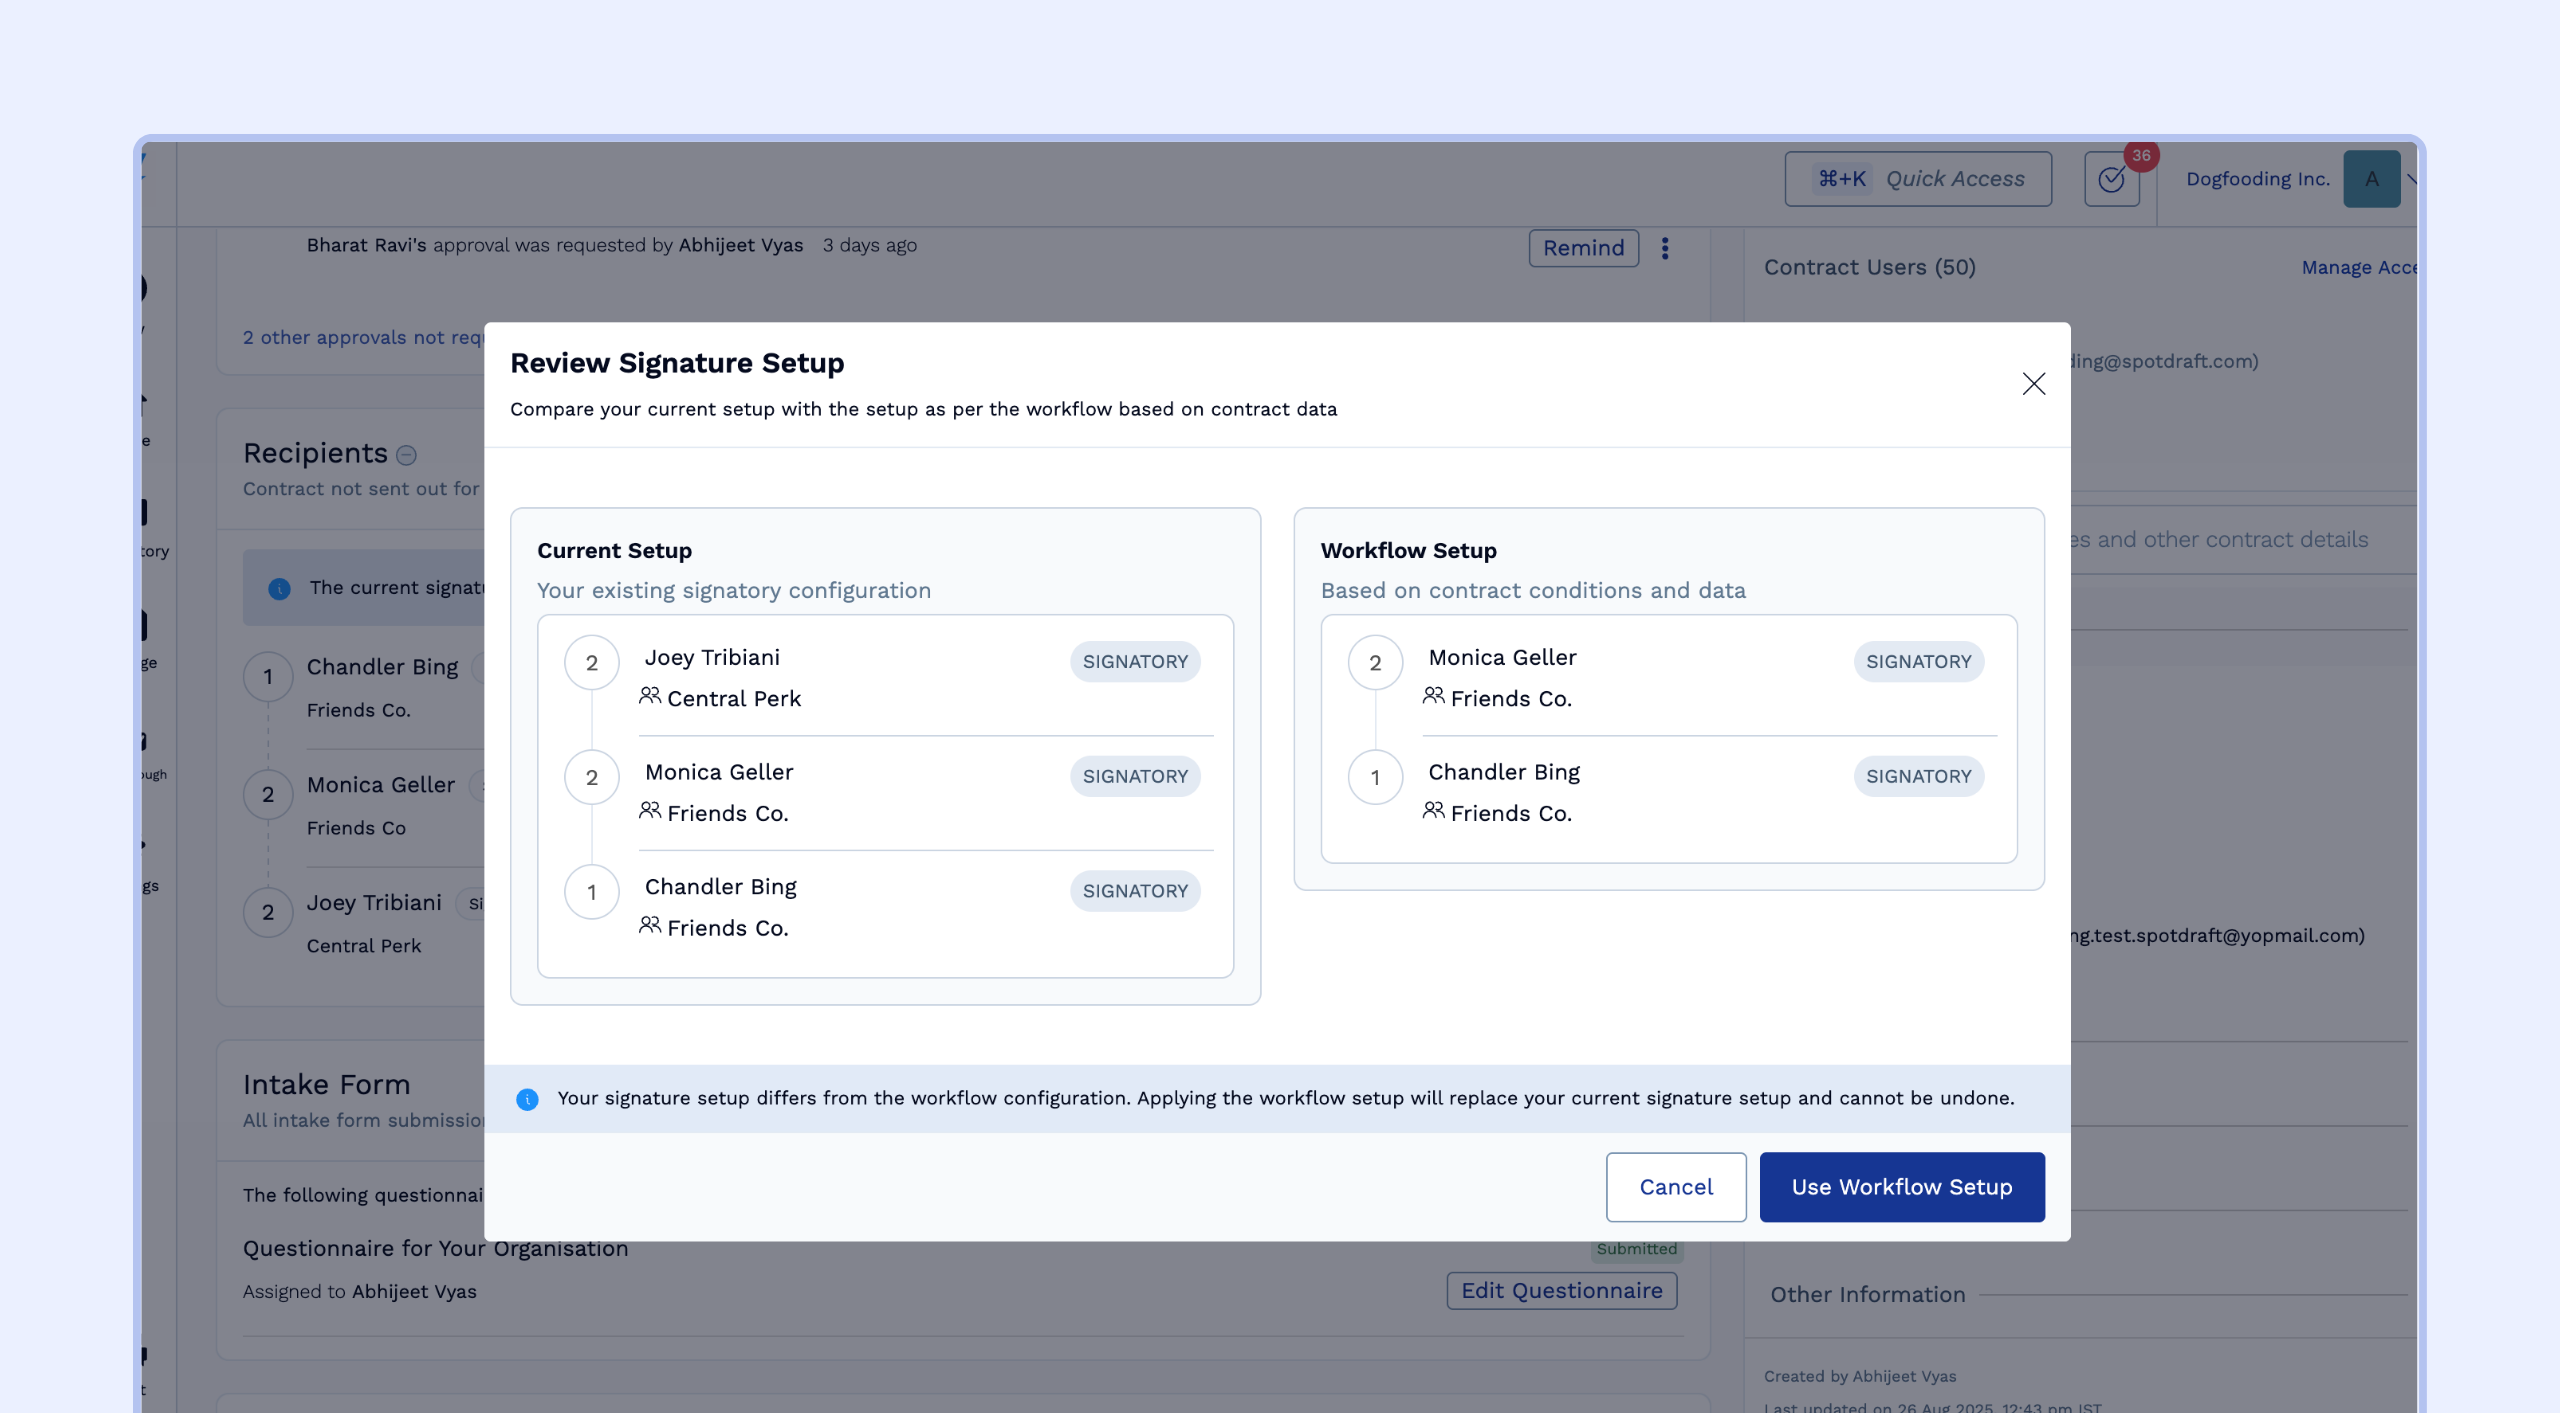Click the blue info icon in warning banner
The image size is (2560, 1413).
527,1099
